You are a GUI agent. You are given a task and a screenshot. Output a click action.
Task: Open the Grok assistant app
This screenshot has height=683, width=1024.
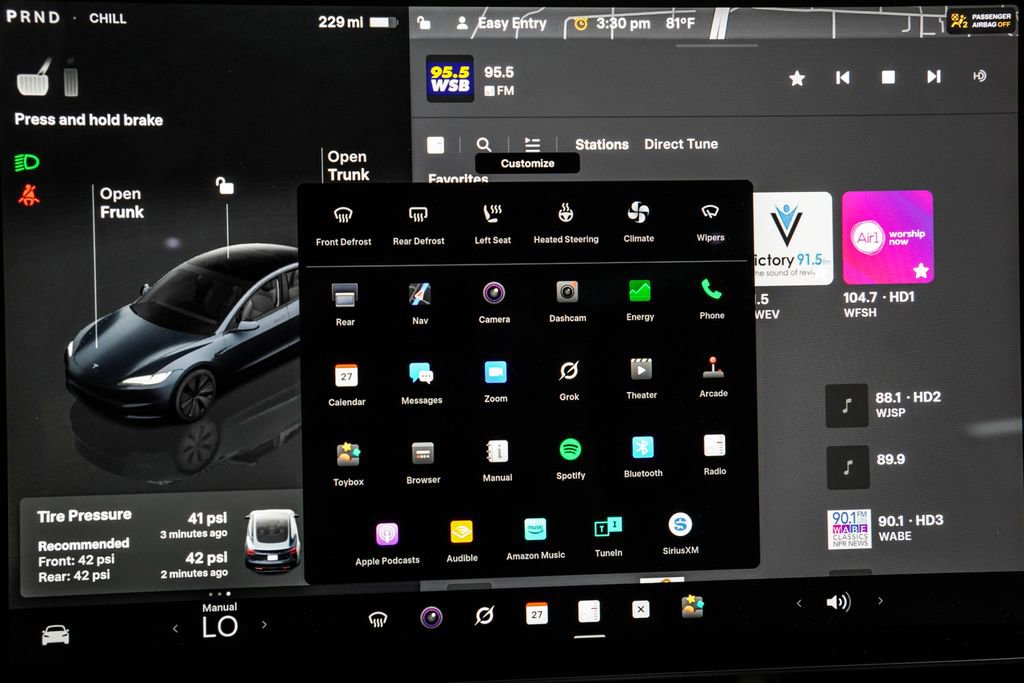click(569, 372)
